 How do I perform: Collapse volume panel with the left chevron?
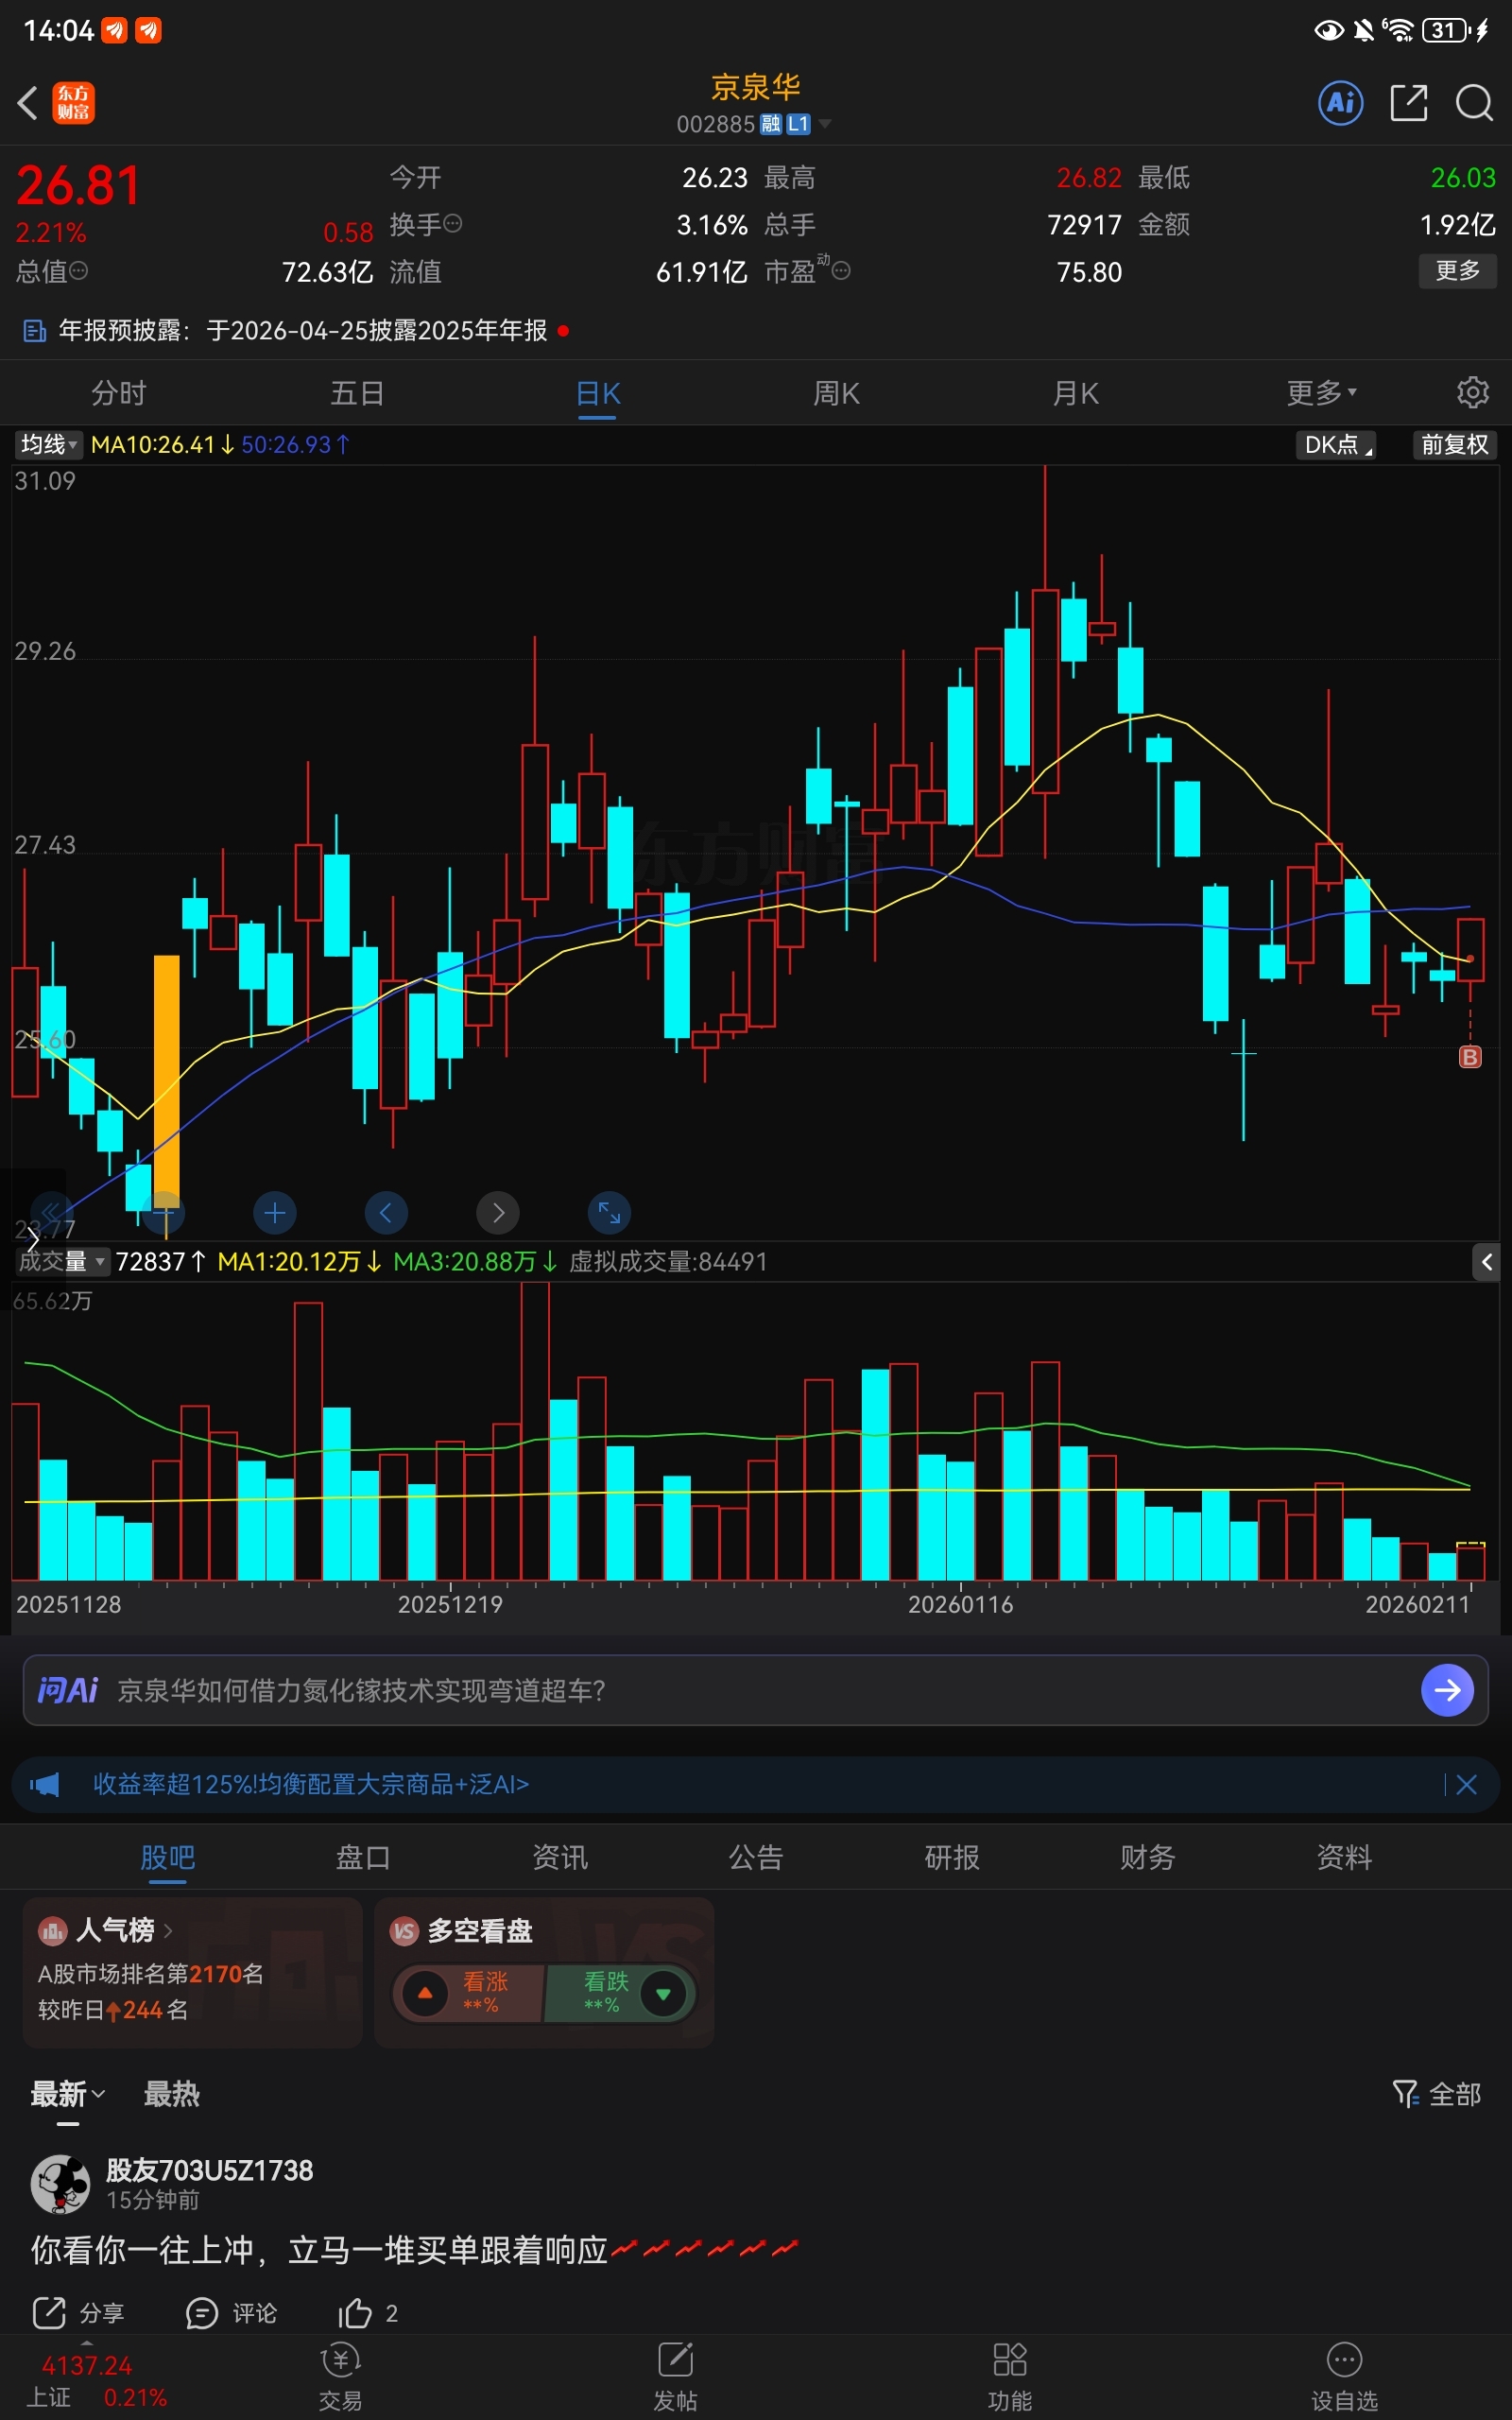[1487, 1262]
